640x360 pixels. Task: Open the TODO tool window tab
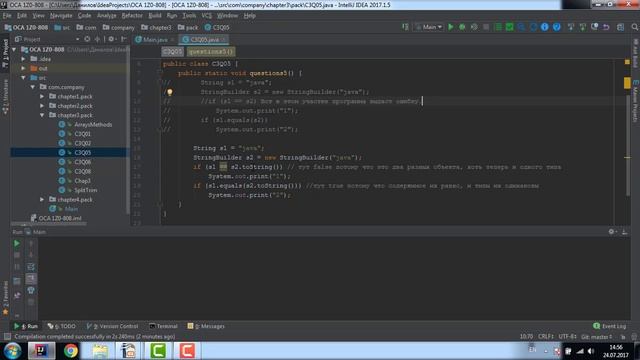[62, 326]
